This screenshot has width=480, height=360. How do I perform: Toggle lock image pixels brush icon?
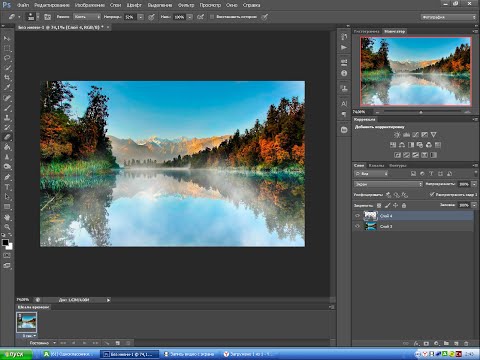click(x=387, y=205)
